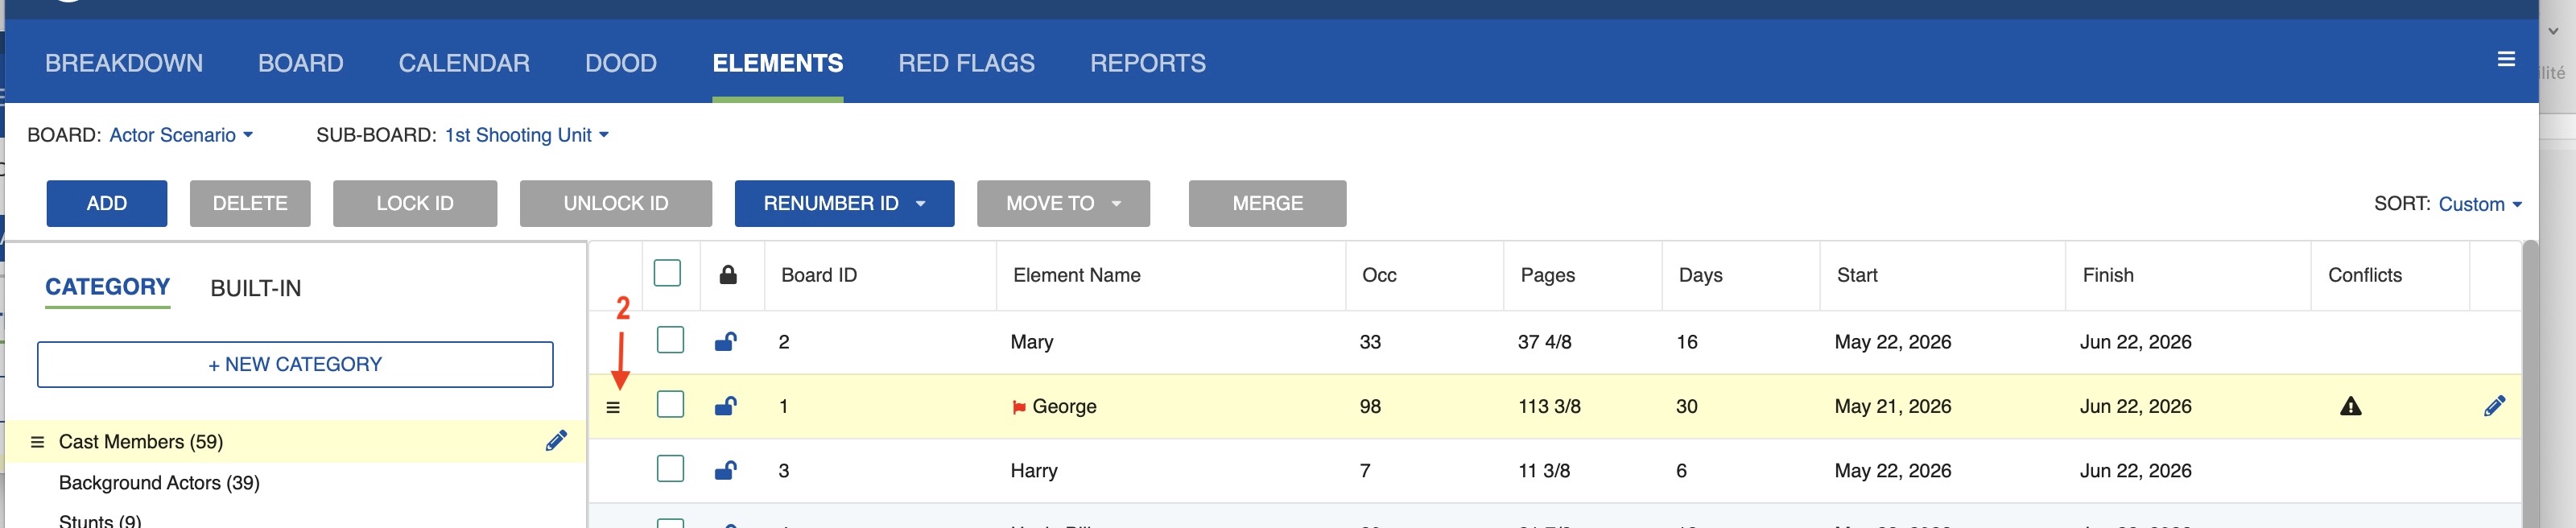2576x528 pixels.
Task: Open the Custom sort dropdown
Action: [2479, 204]
